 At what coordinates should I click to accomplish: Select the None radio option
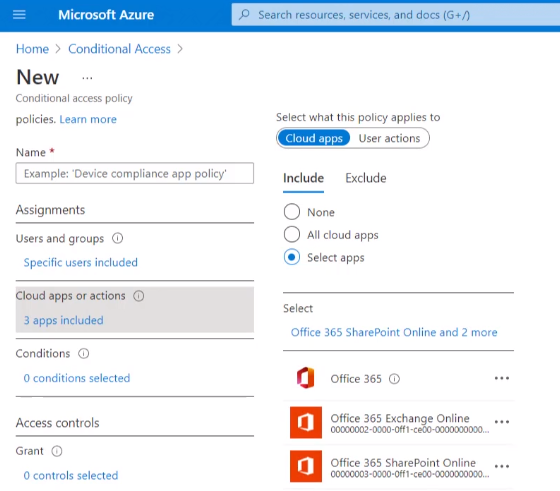(292, 211)
